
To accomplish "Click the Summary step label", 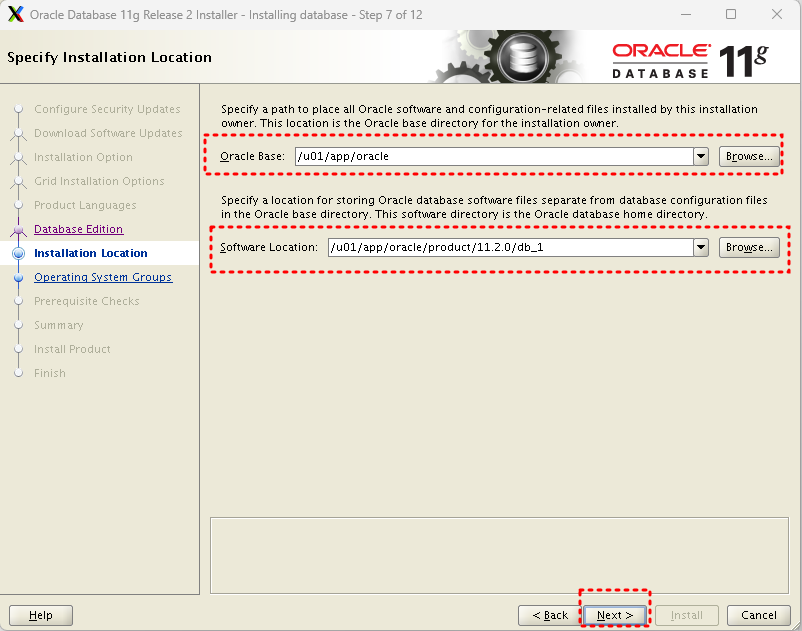I will pyautogui.click(x=58, y=325).
